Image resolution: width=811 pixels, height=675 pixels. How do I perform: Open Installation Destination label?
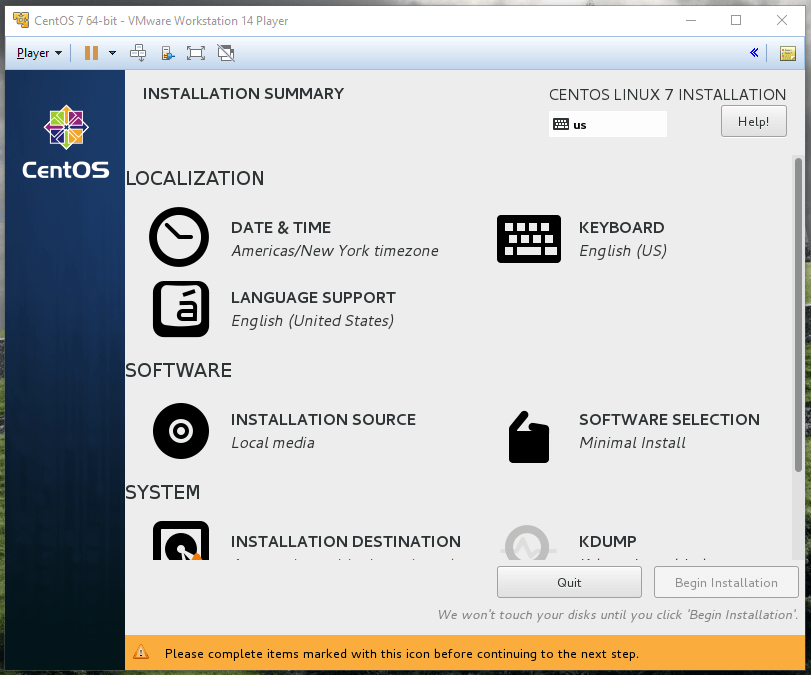pos(346,542)
